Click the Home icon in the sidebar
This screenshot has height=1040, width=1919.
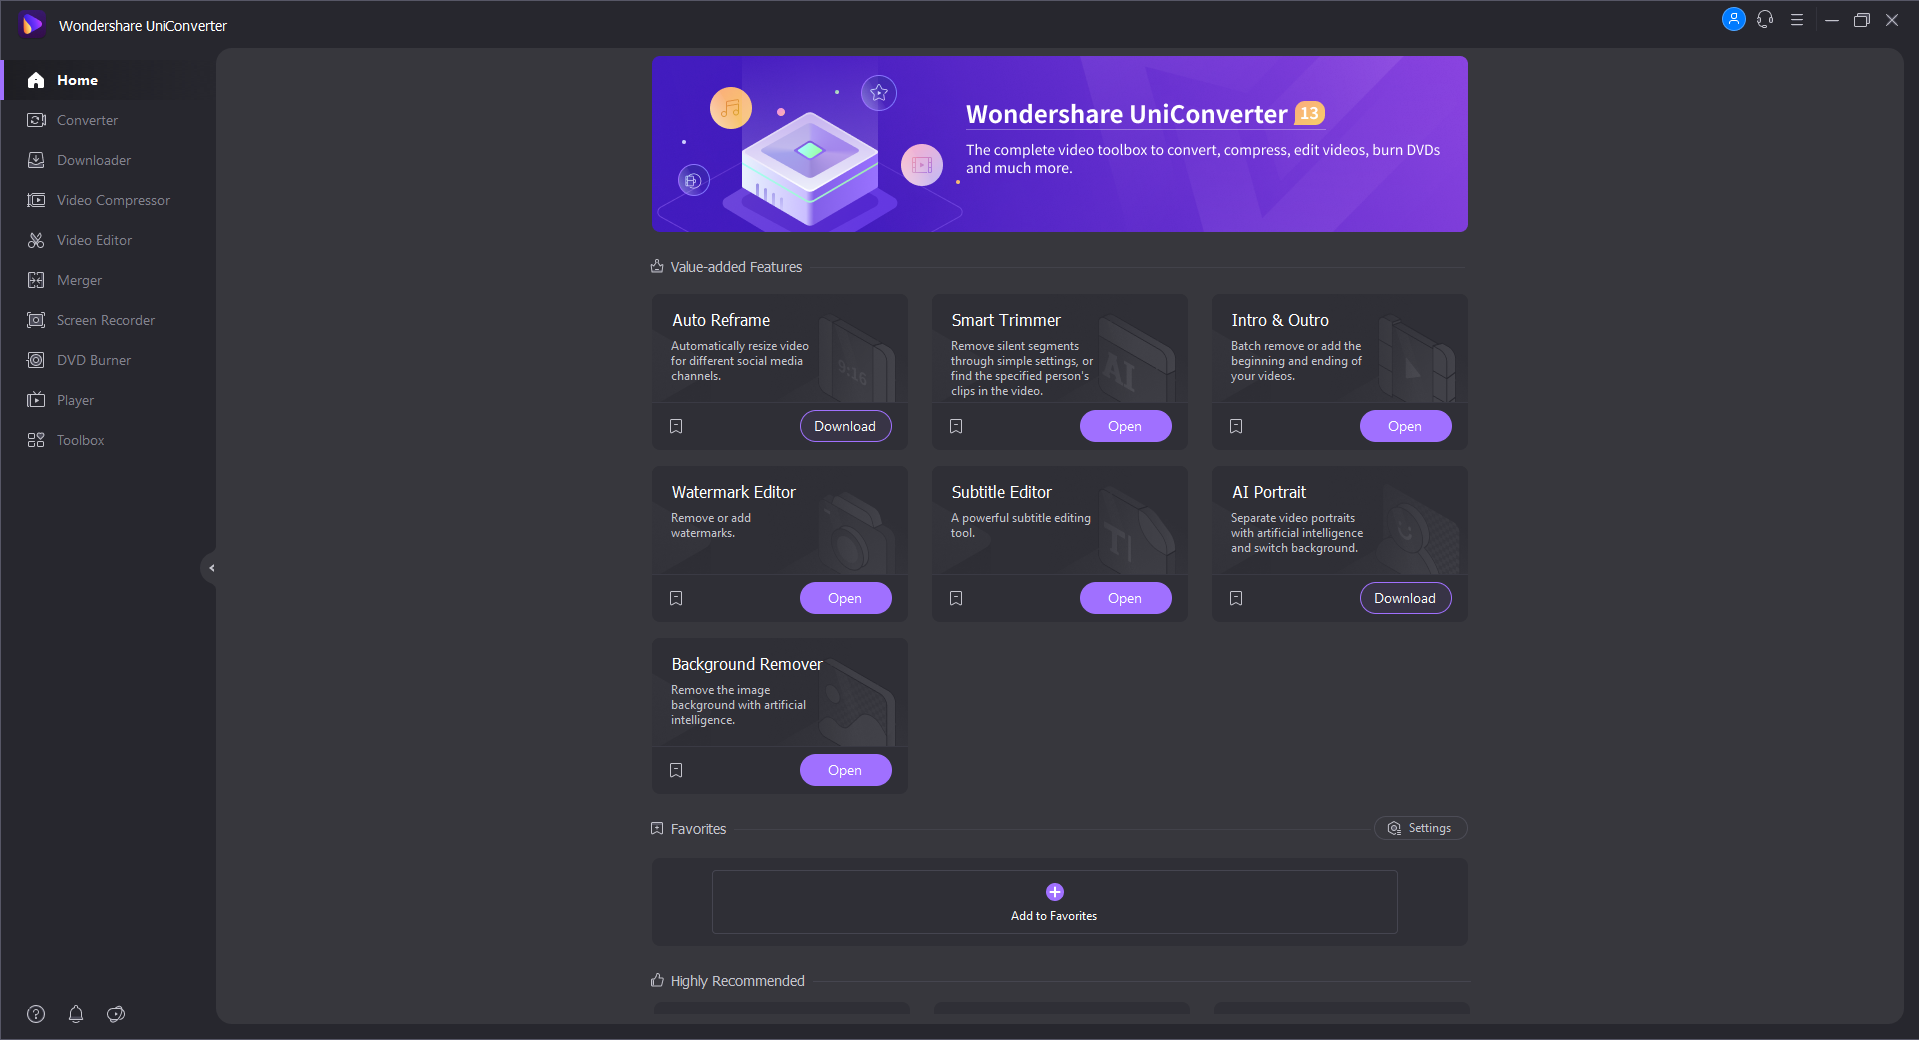tap(36, 80)
